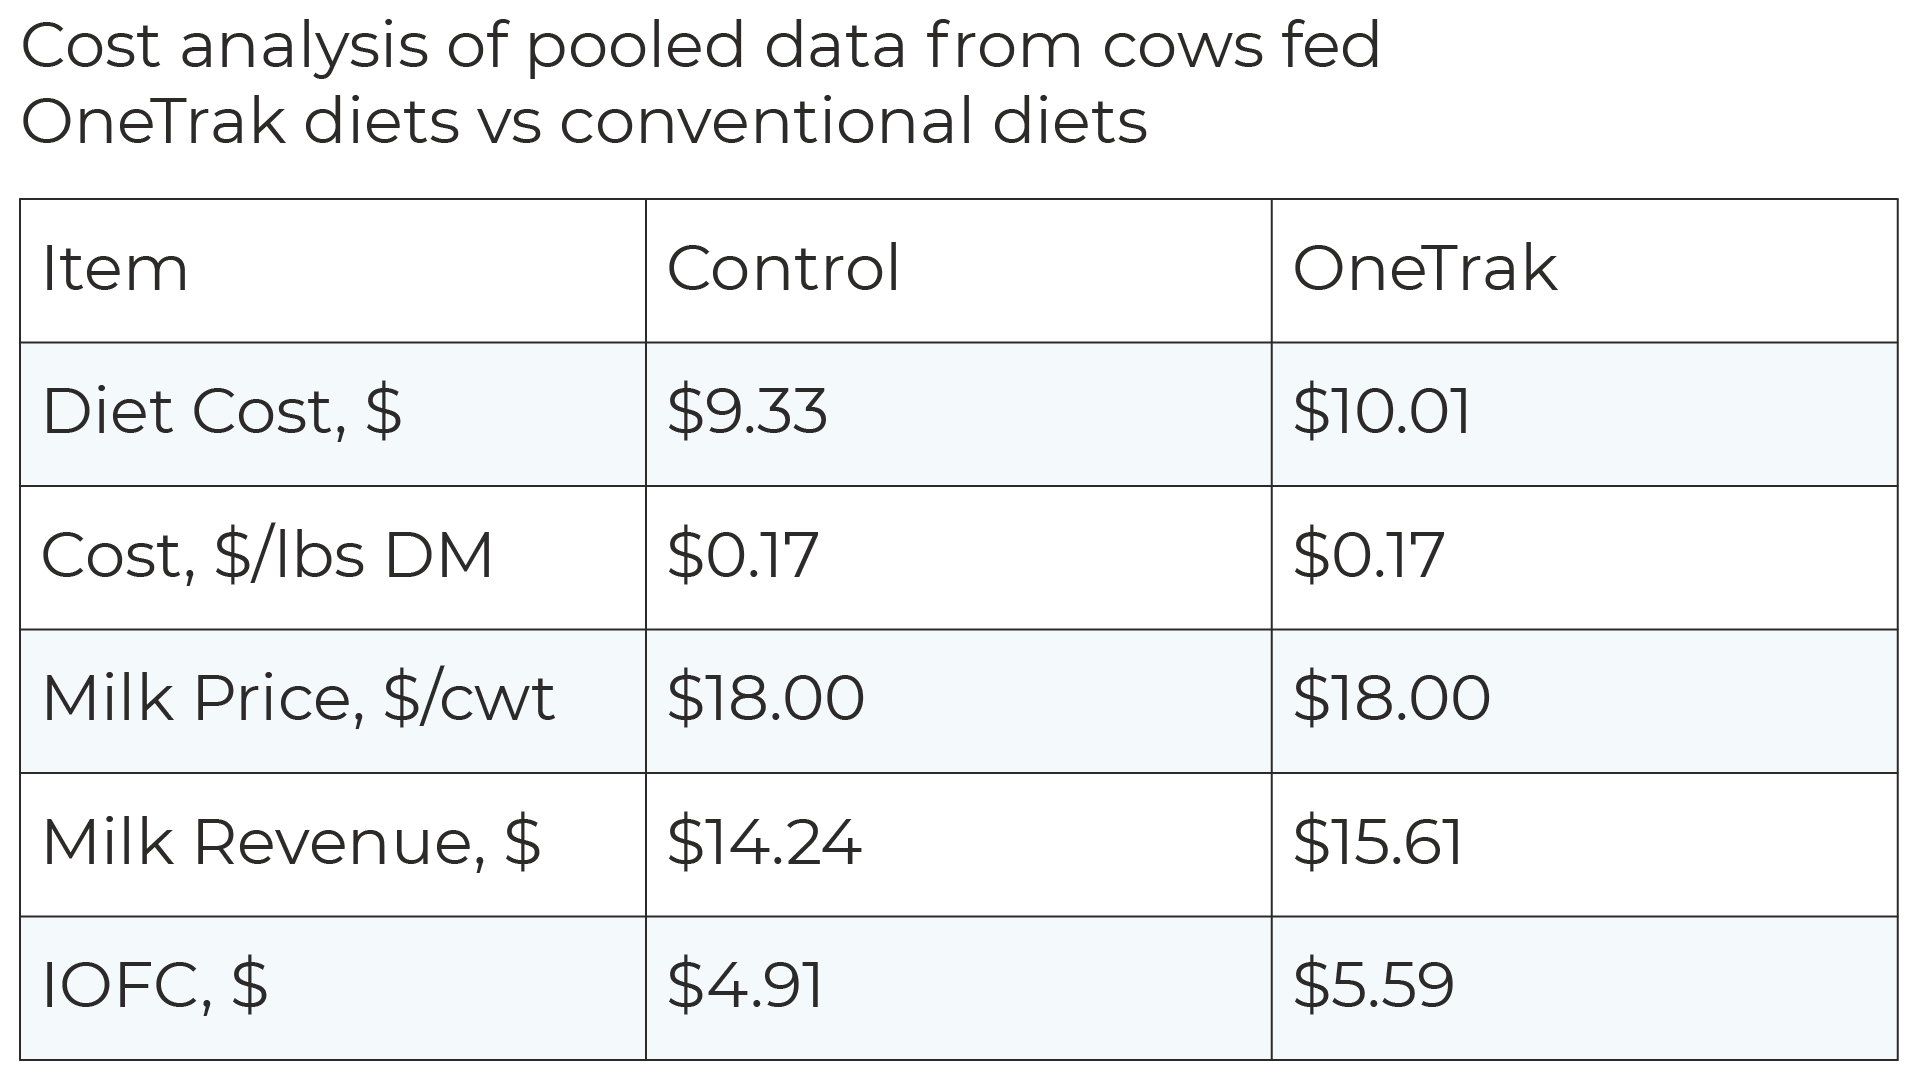Select the 'Milk Revenue, $' row label

click(291, 842)
